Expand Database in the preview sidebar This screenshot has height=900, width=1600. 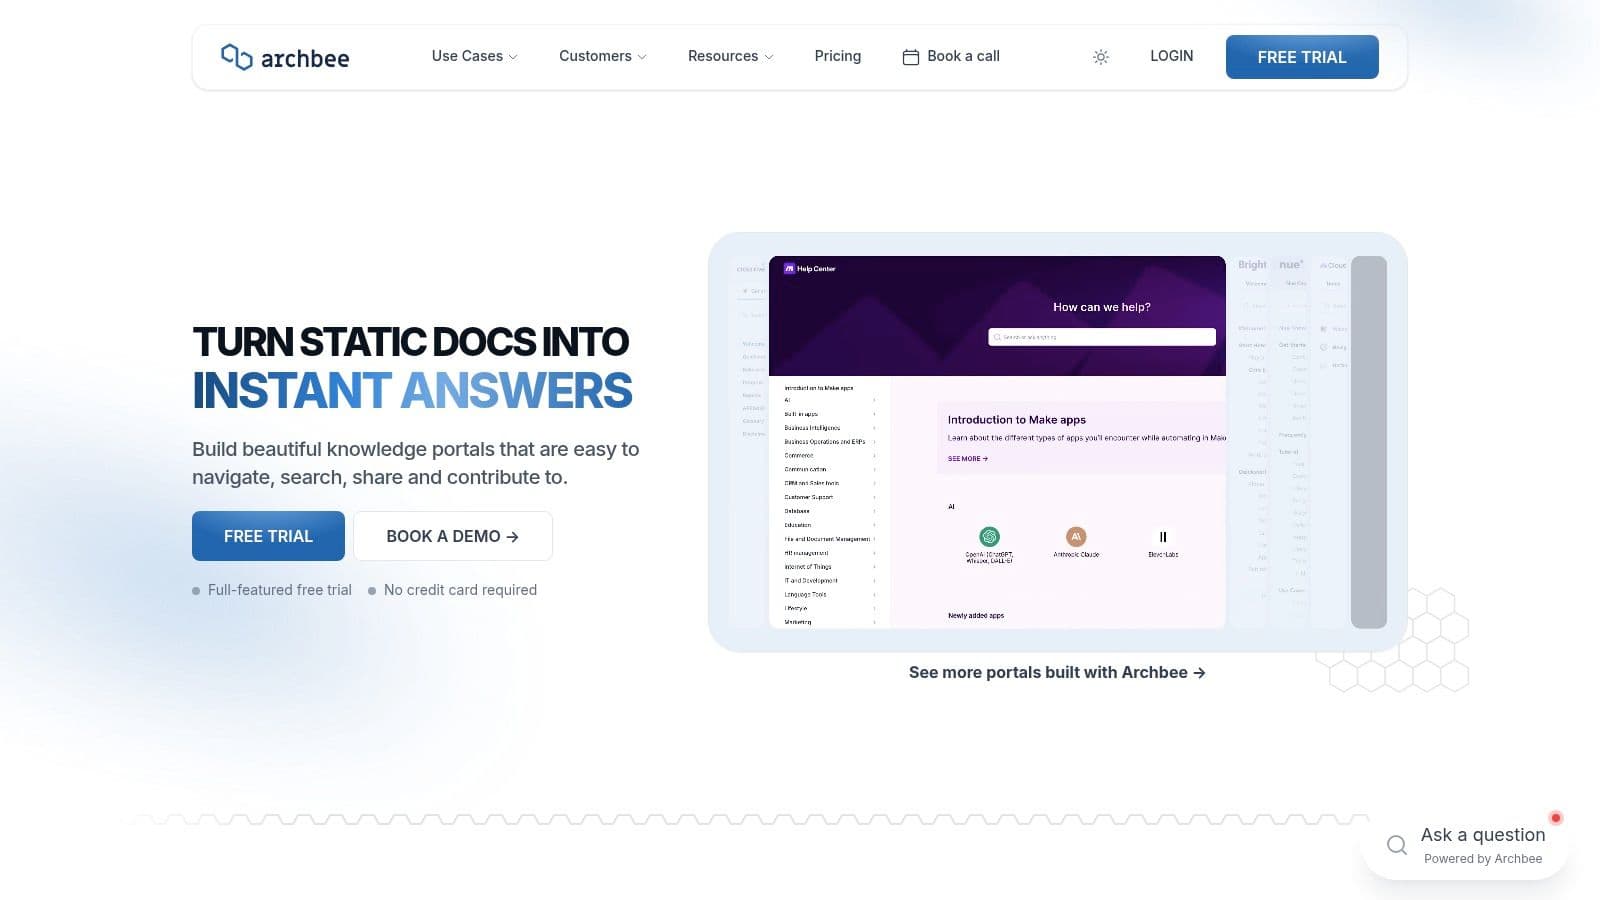click(830, 511)
